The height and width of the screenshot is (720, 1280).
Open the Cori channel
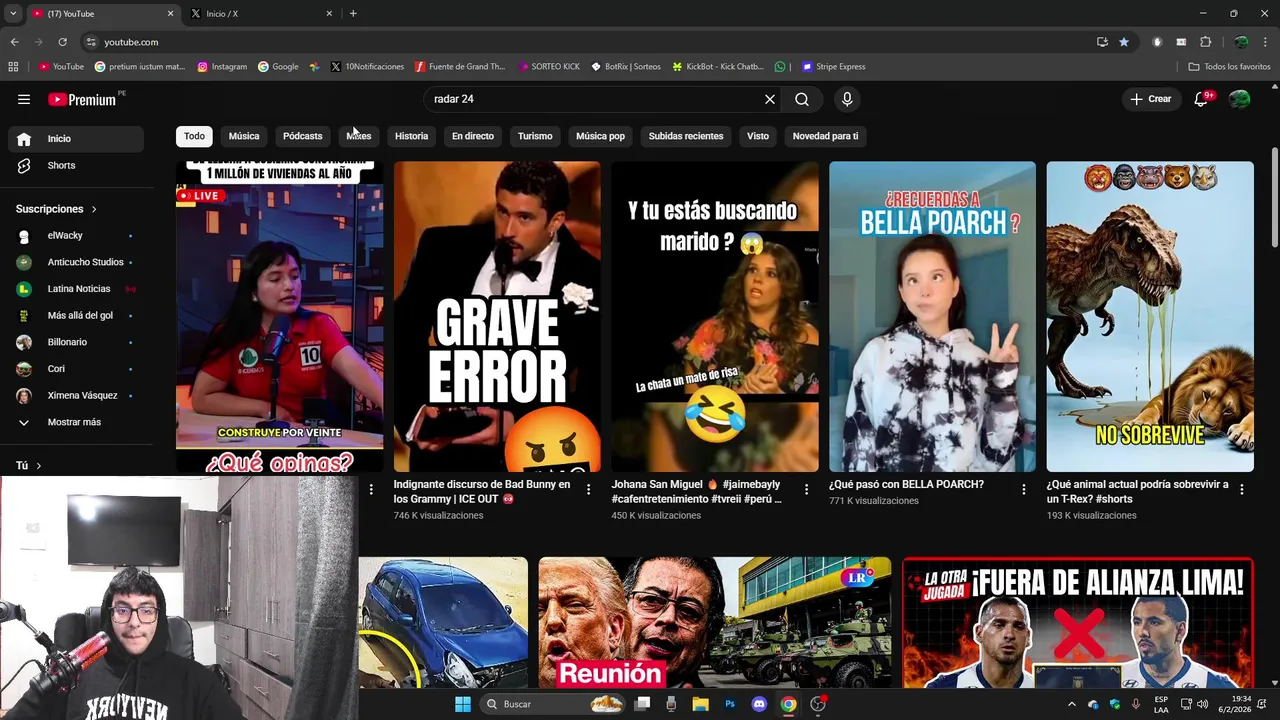76,369
